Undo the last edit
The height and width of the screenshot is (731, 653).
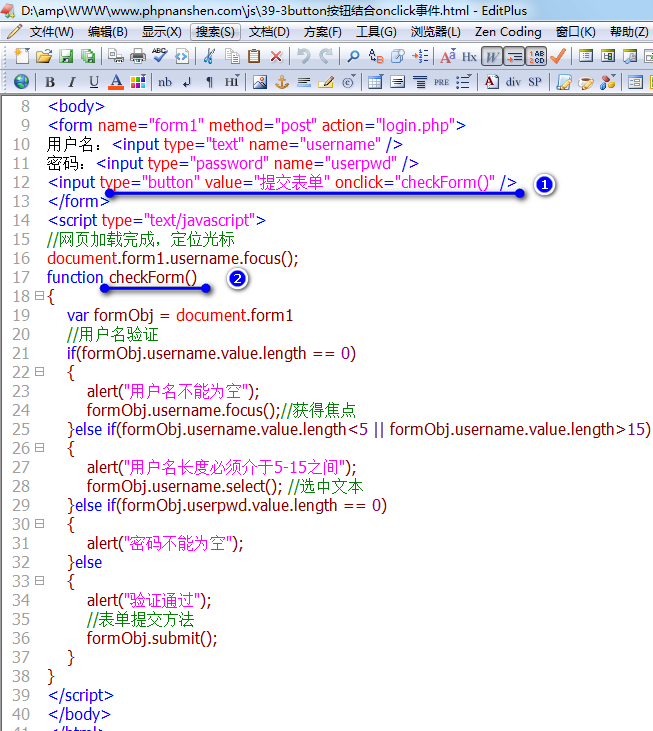(303, 56)
